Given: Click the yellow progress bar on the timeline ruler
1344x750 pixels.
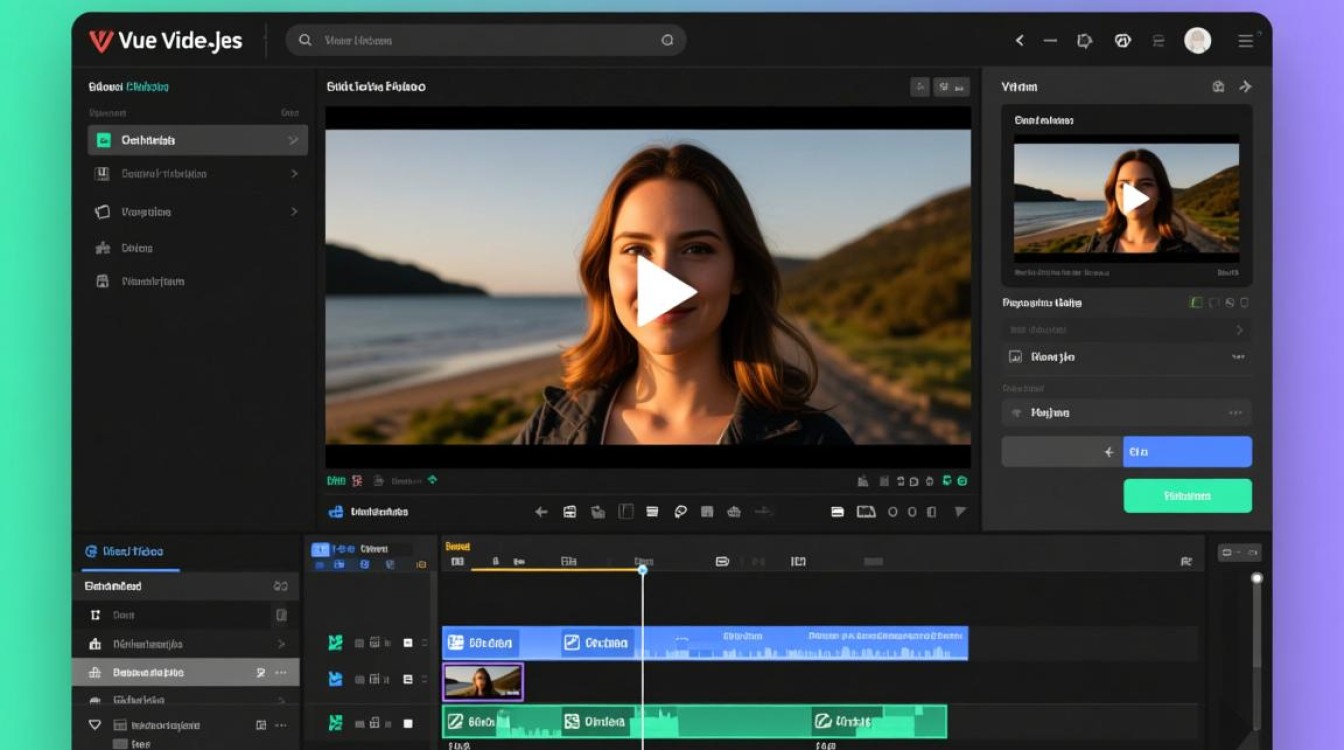Looking at the screenshot, I should pos(556,569).
